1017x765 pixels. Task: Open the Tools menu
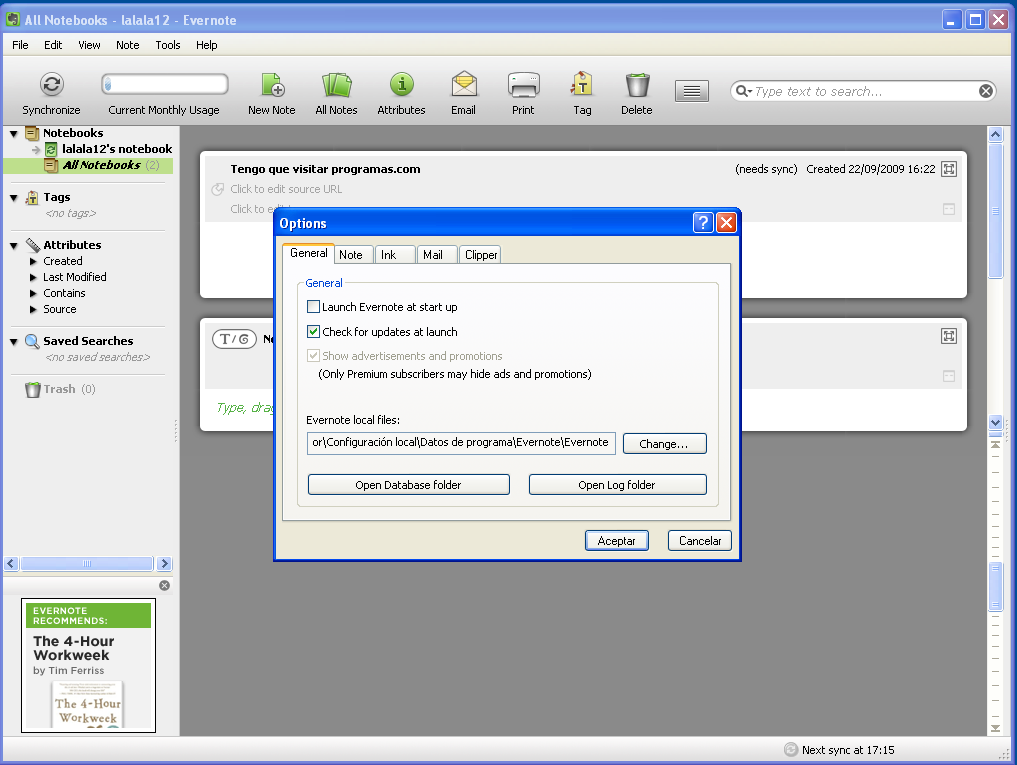click(168, 45)
